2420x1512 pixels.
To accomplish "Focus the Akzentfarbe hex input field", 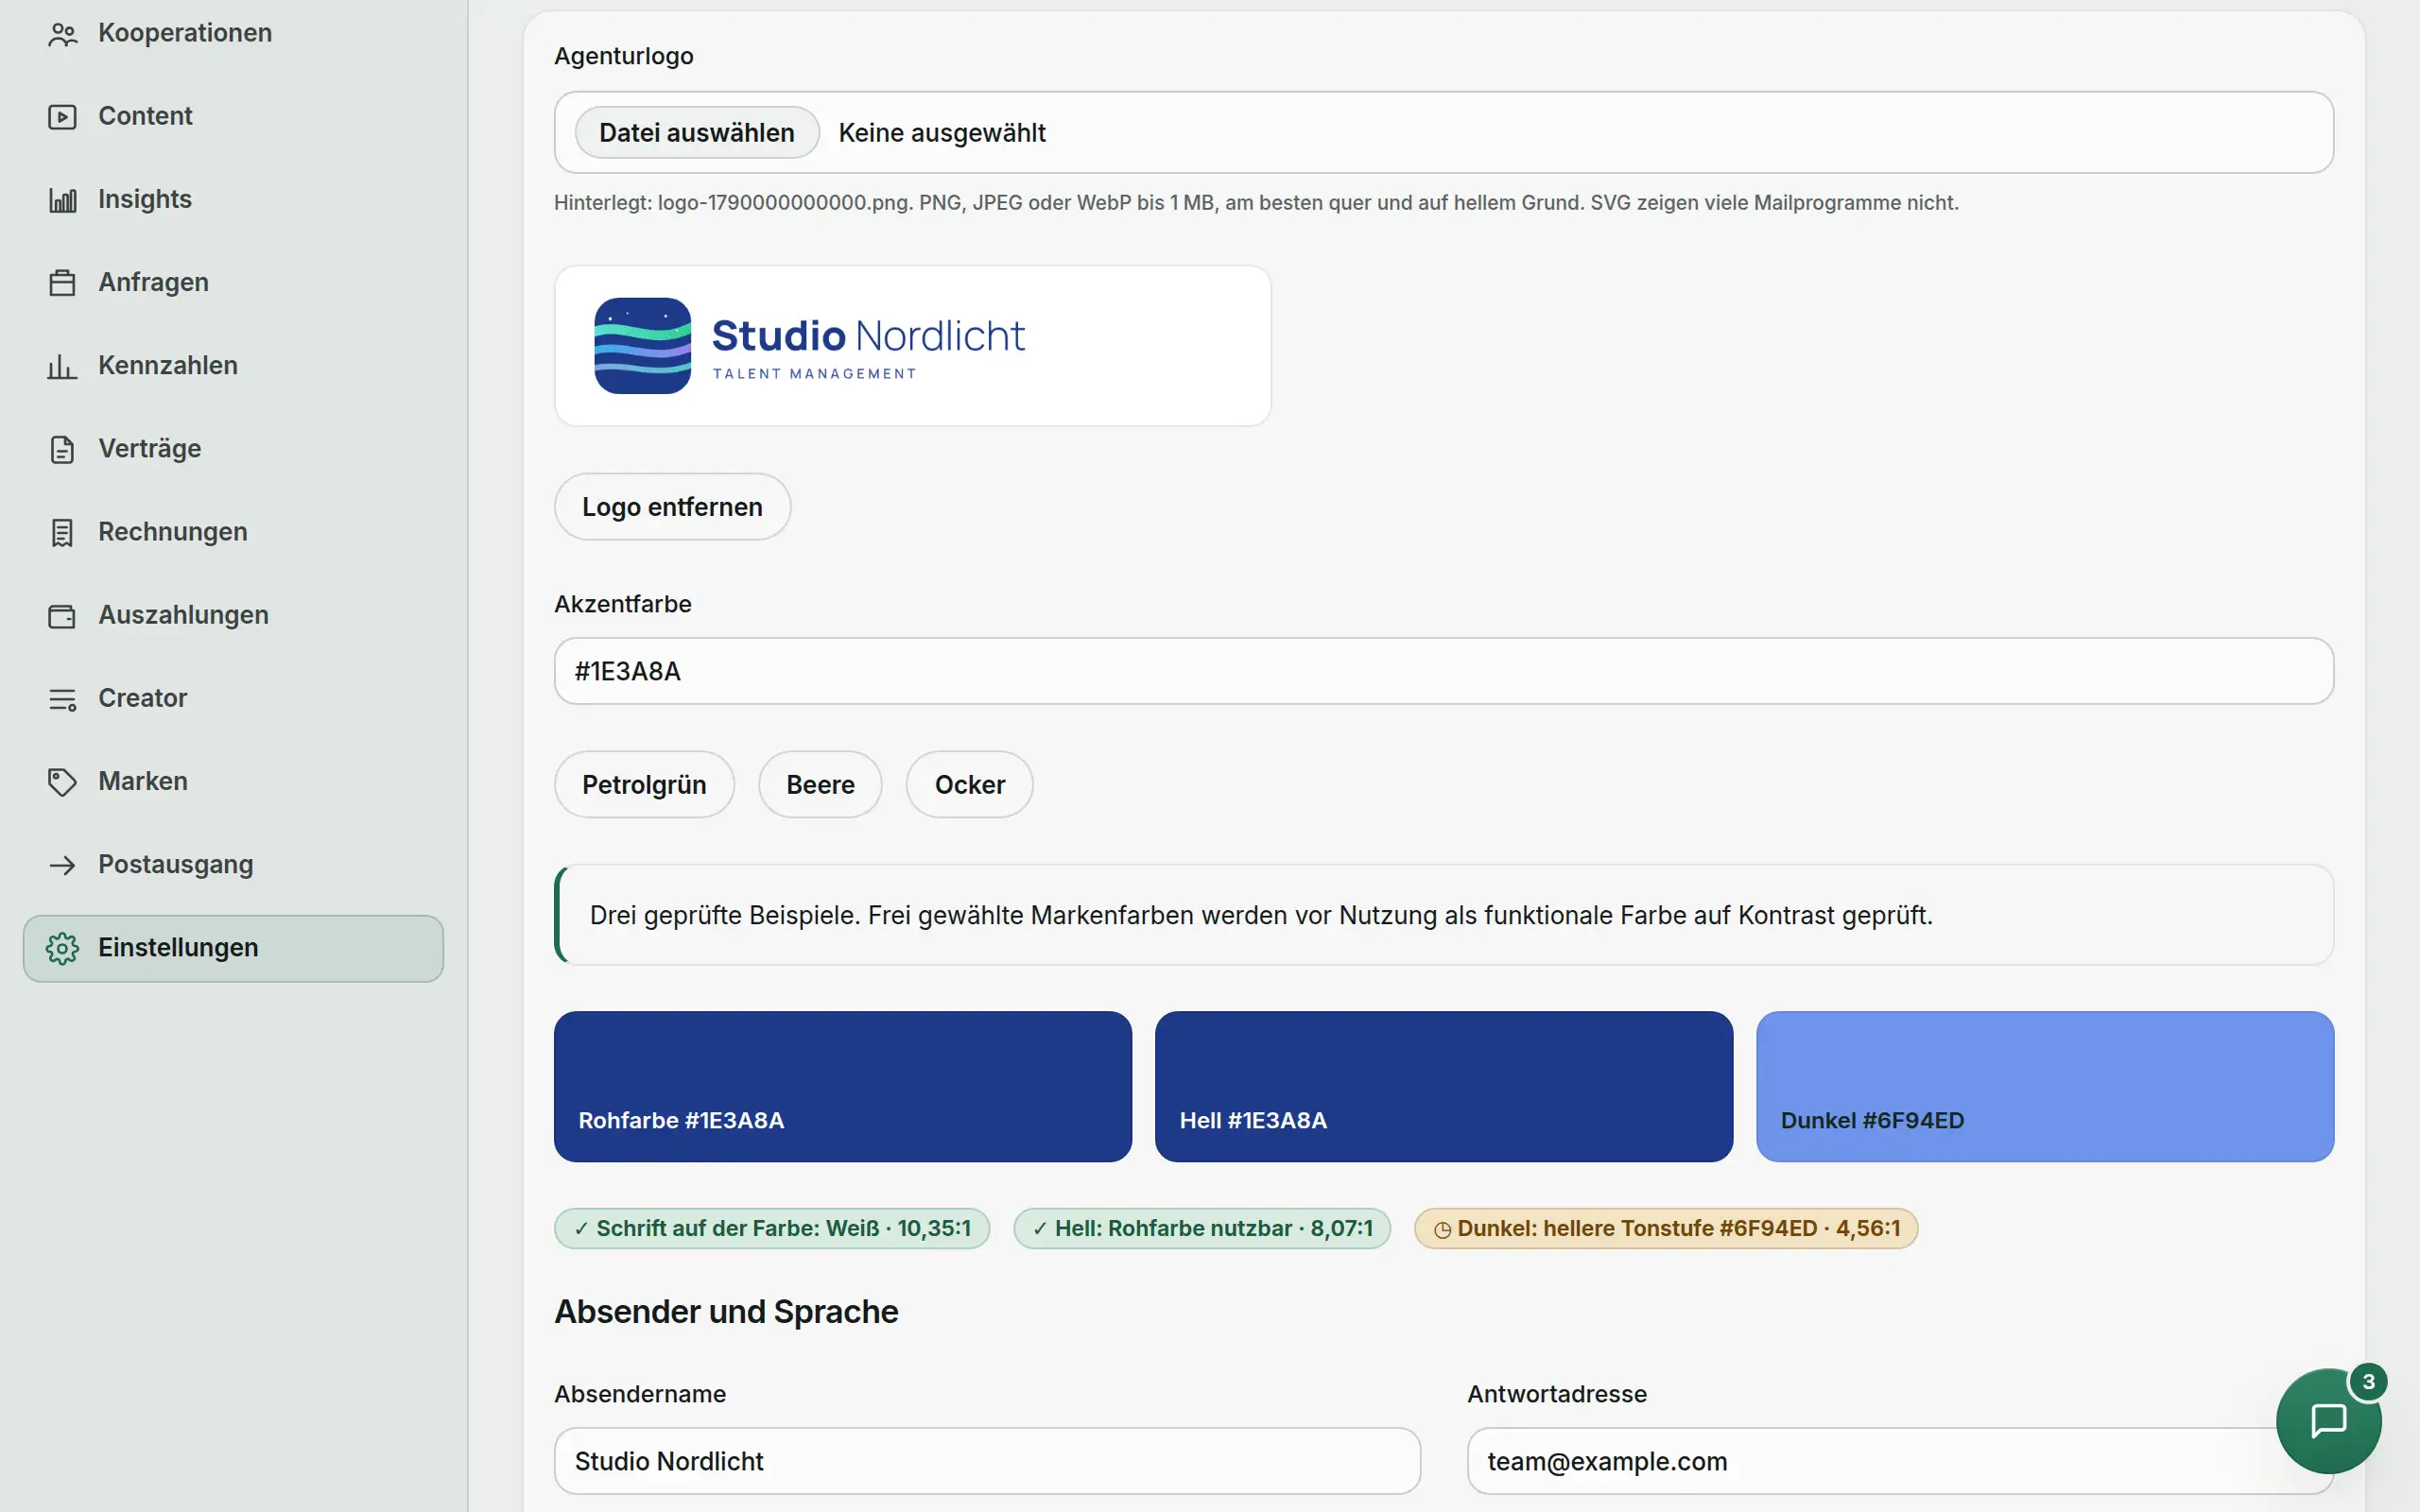I will [x=1444, y=671].
